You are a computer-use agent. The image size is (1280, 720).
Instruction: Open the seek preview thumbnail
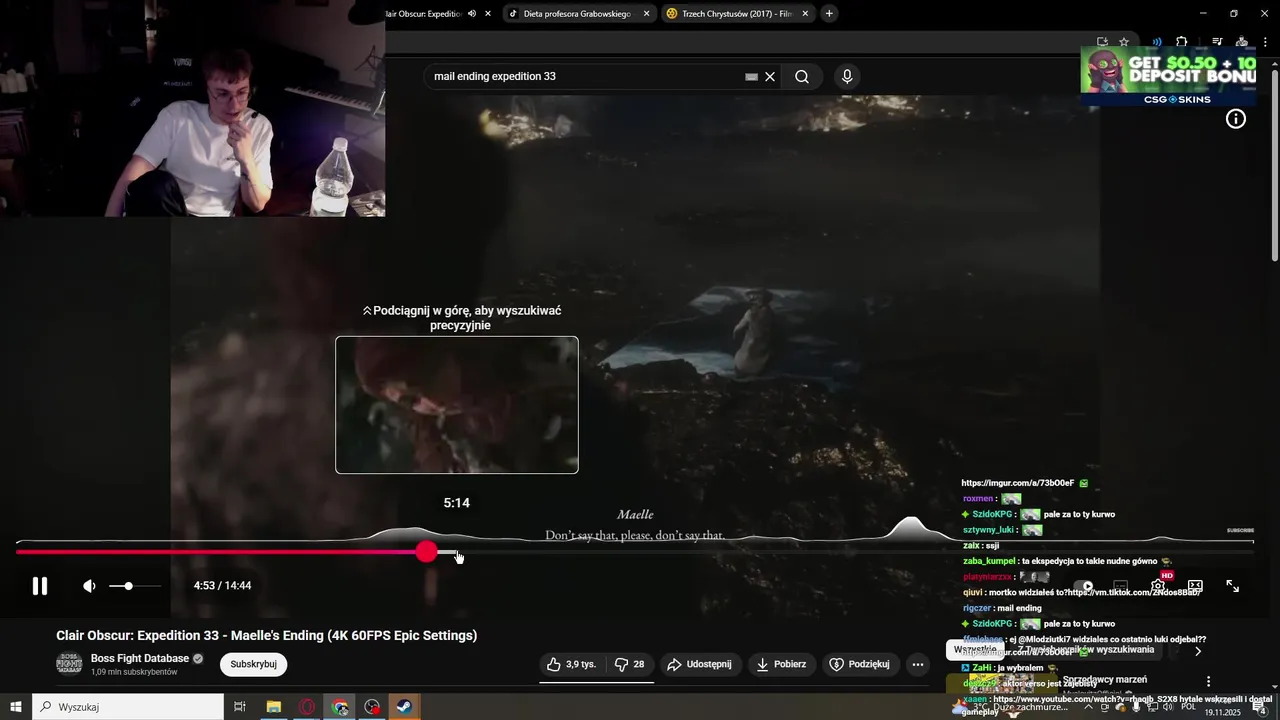pos(457,405)
